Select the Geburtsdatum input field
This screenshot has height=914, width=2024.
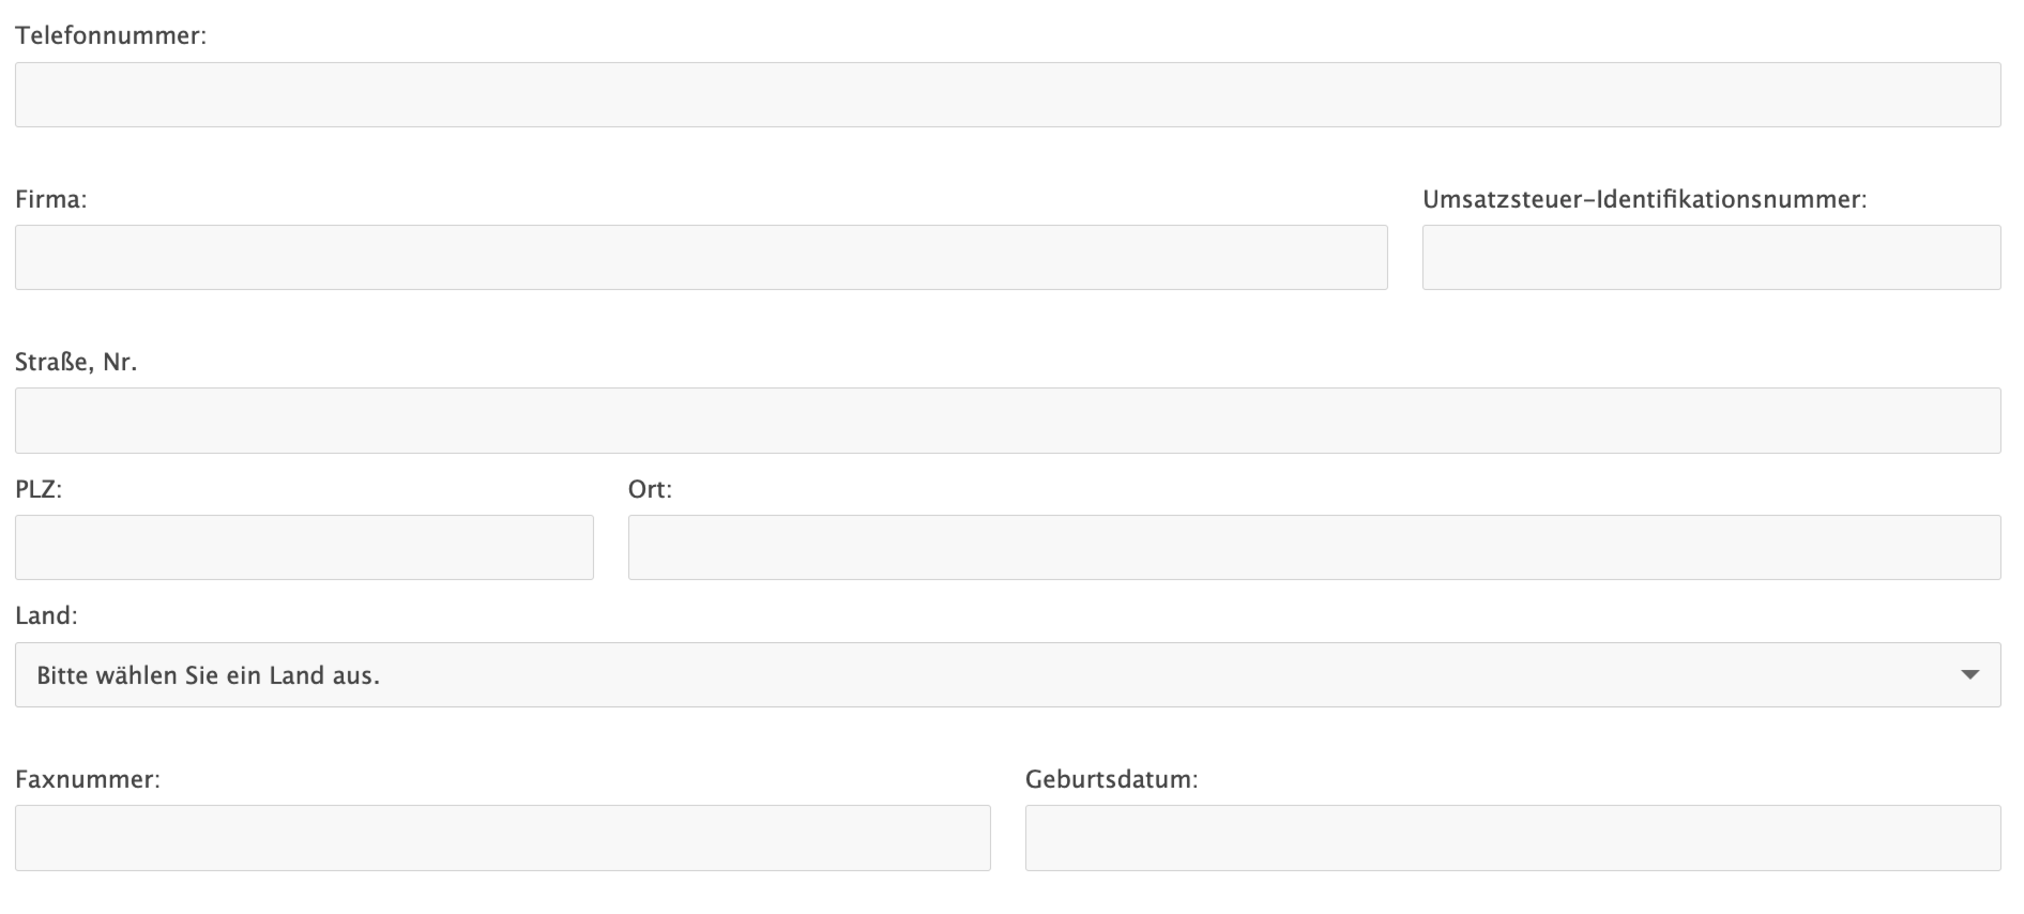coord(1512,838)
